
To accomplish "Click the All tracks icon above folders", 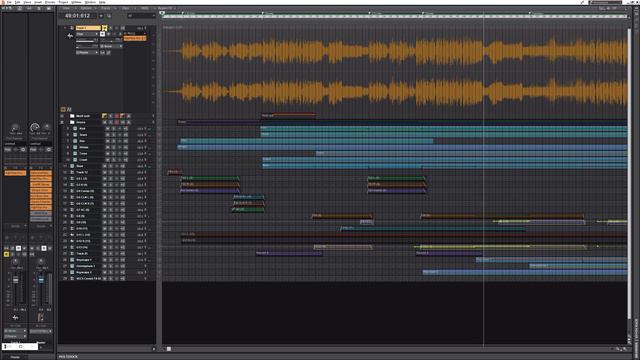I will click(63, 109).
